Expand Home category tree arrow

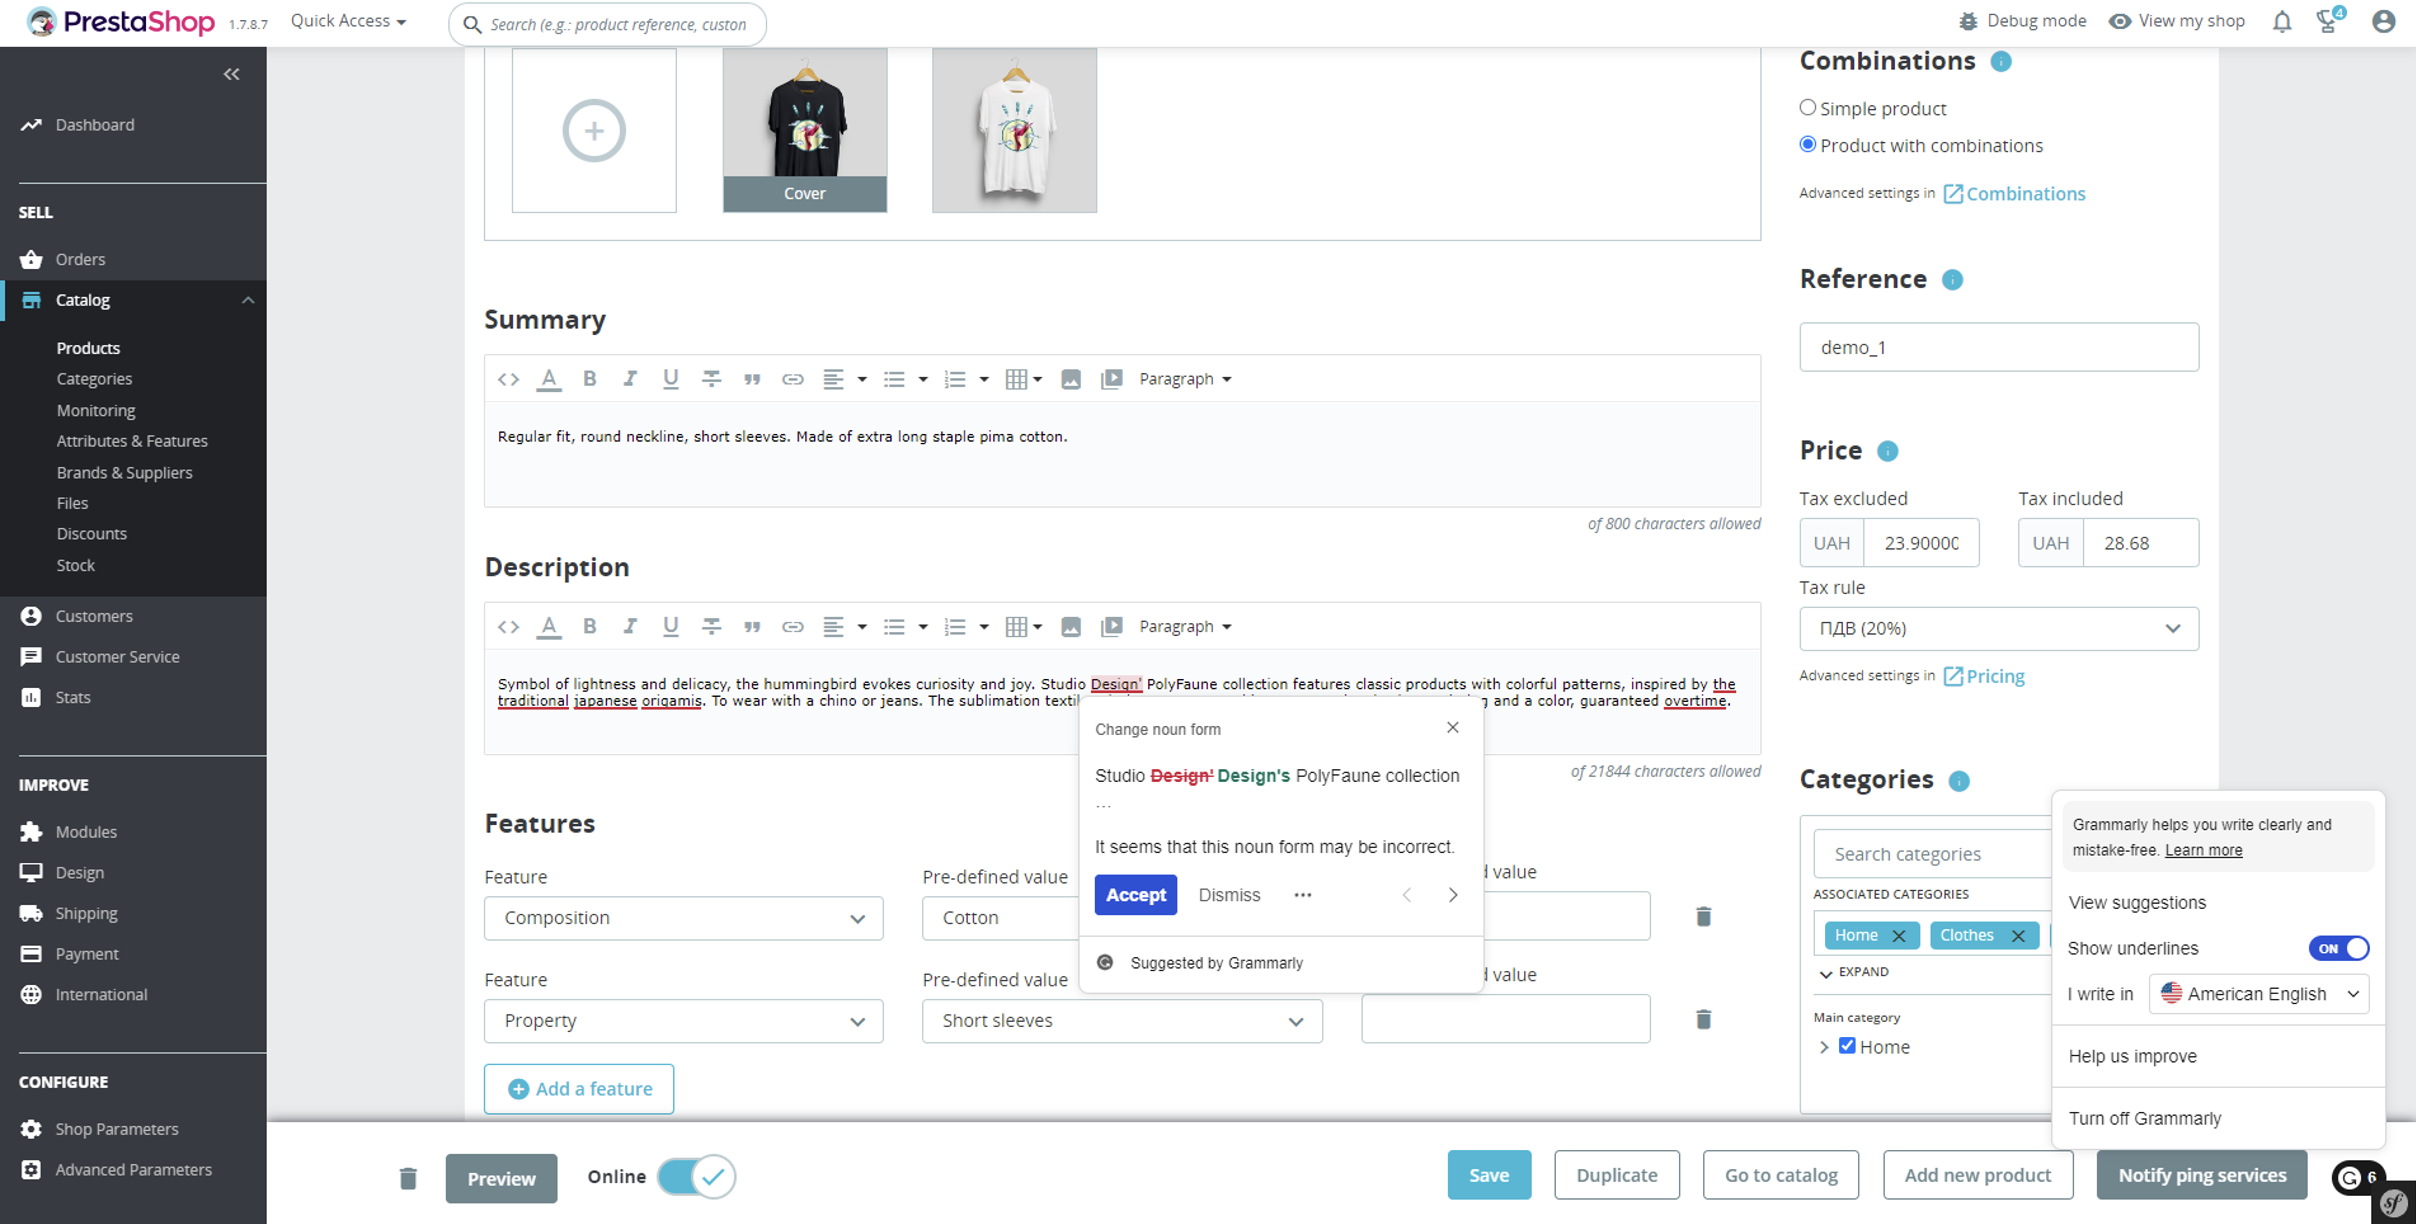[x=1824, y=1047]
